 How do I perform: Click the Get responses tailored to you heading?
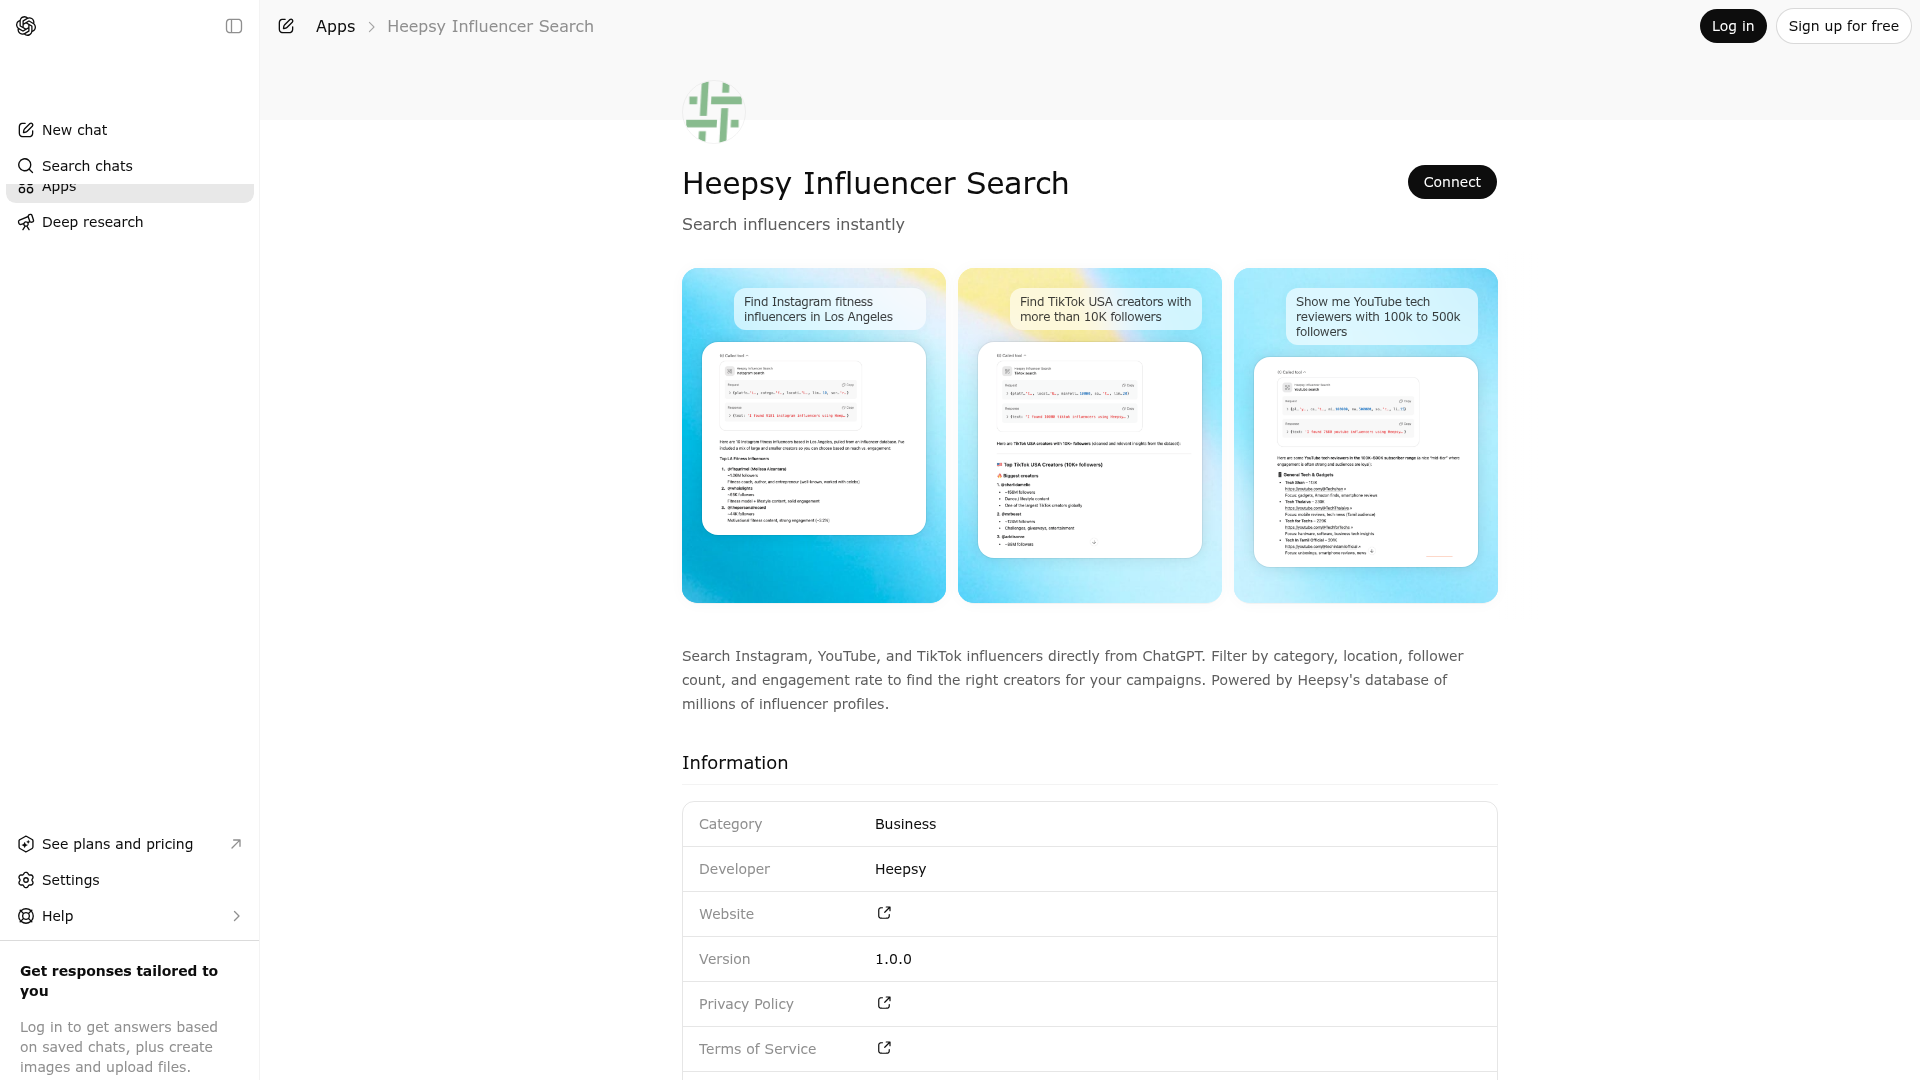click(x=119, y=981)
